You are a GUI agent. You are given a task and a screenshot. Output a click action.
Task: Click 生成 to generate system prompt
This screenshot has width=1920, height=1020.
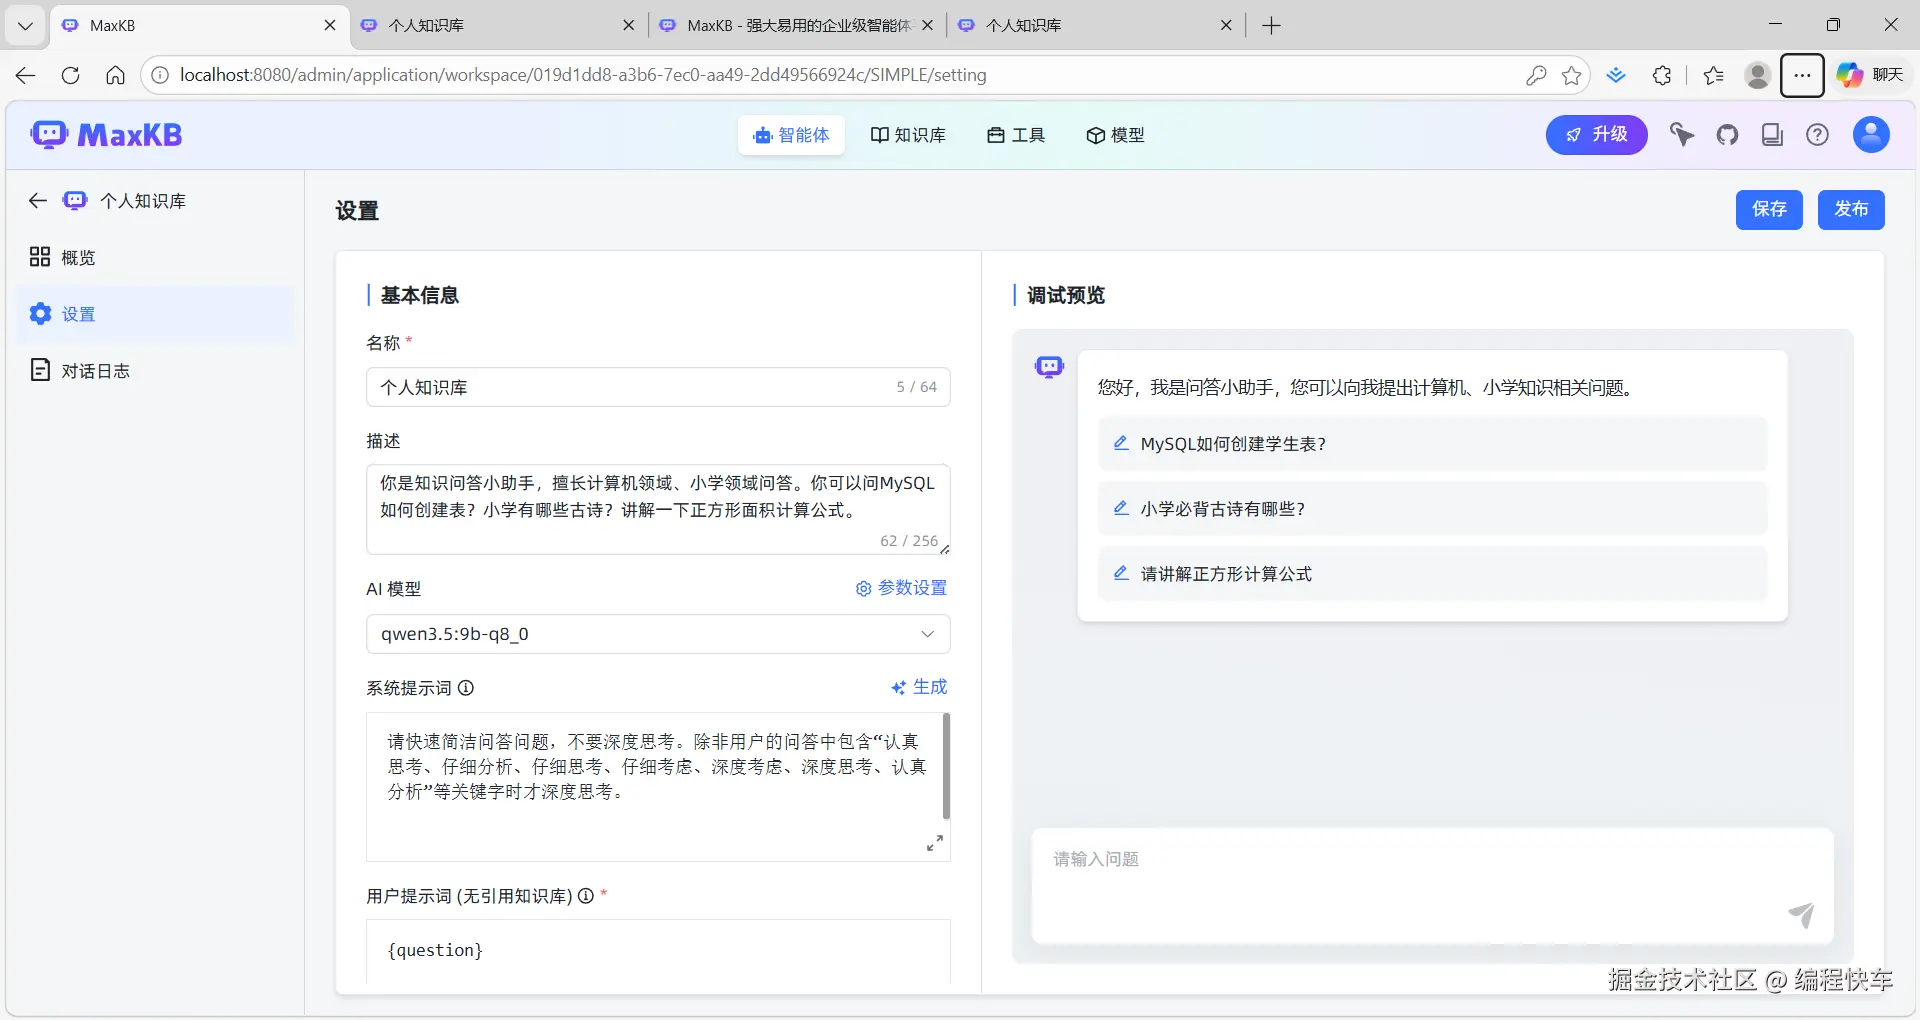coord(919,687)
